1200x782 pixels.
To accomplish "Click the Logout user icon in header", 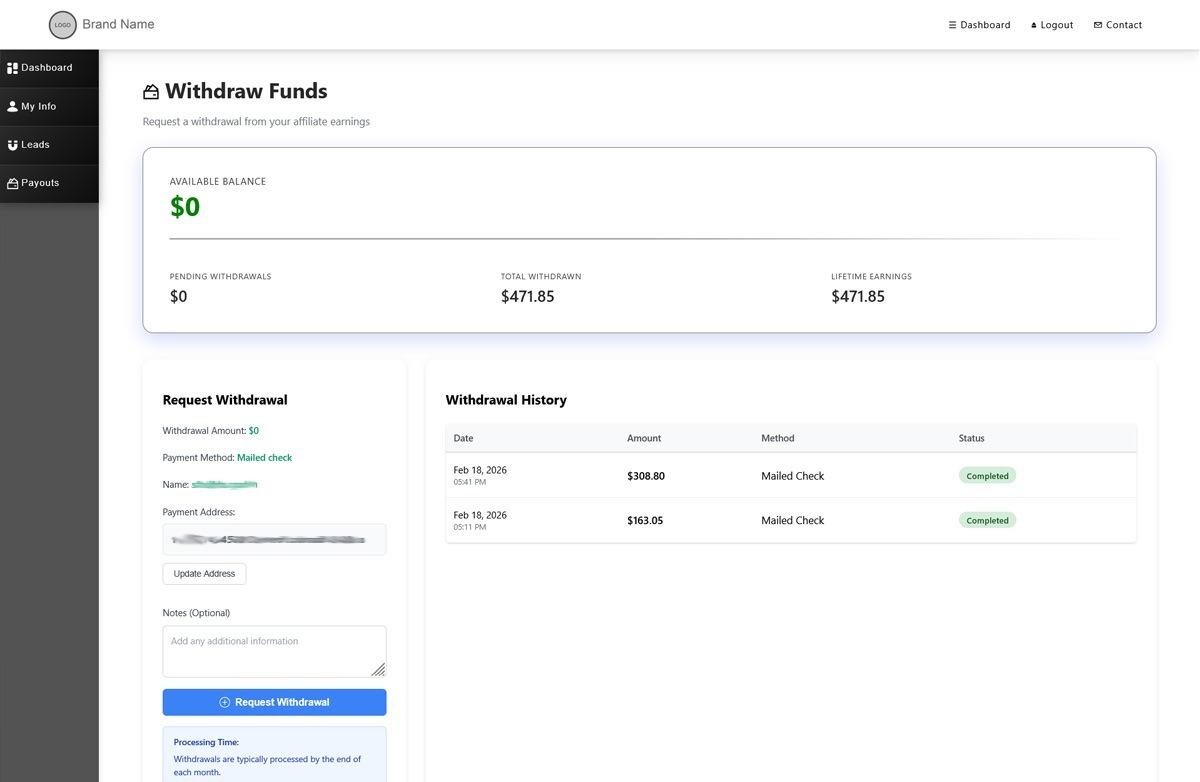I will pos(1034,26).
